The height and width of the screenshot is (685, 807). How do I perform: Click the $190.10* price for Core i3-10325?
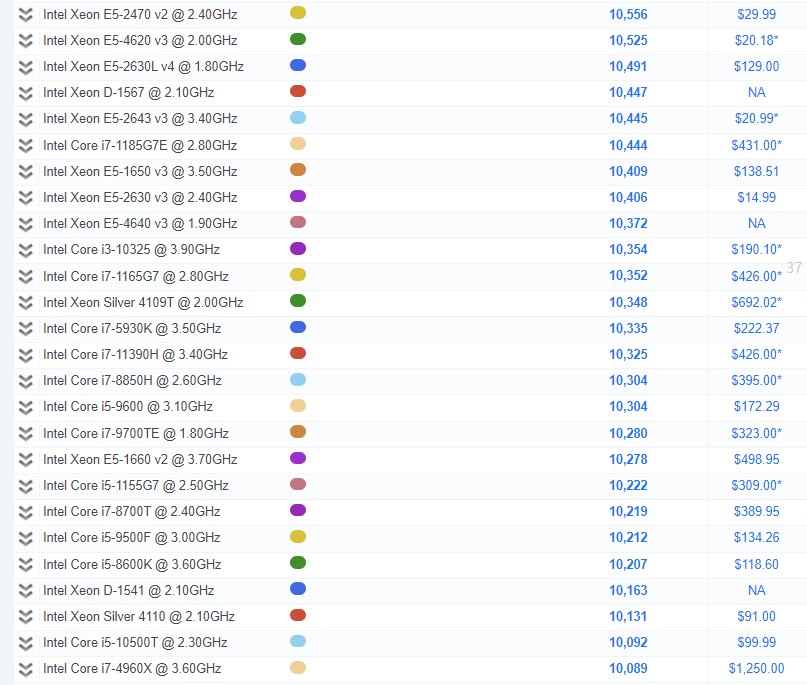[757, 250]
